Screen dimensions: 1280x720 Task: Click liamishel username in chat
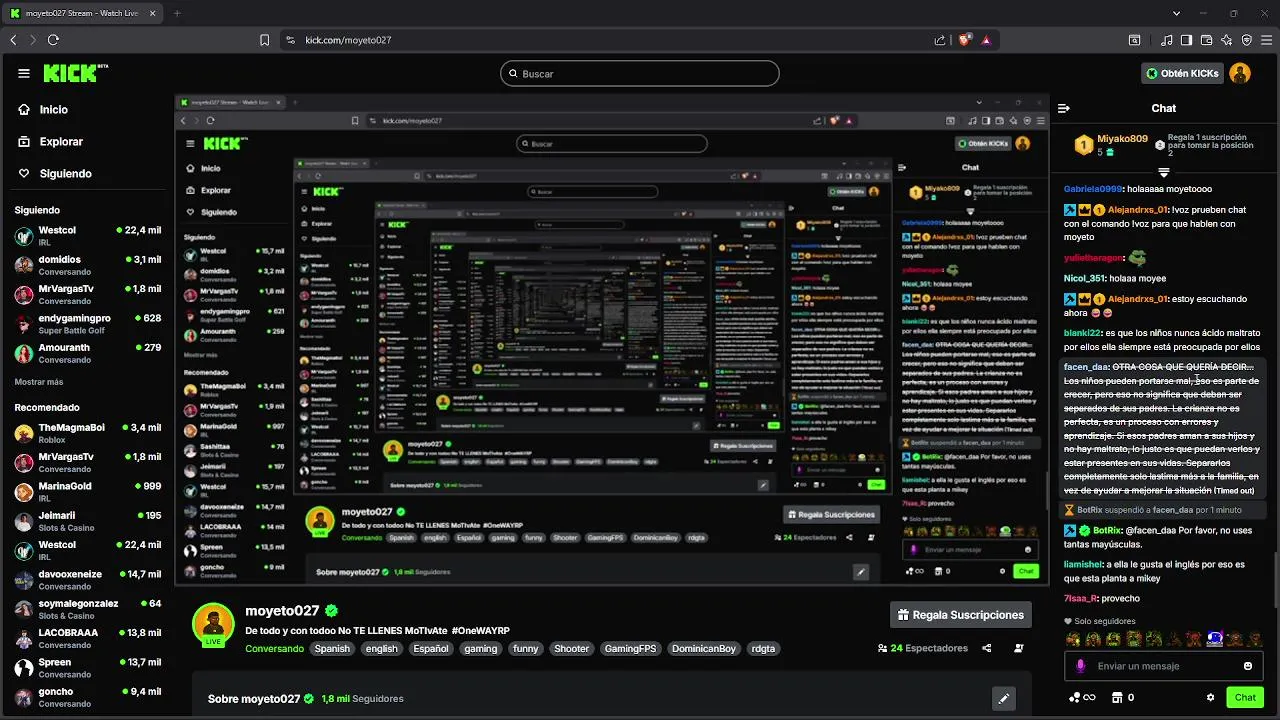click(1085, 564)
